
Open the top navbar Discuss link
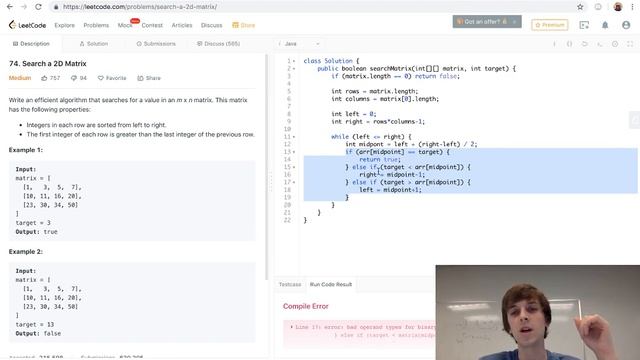click(211, 25)
